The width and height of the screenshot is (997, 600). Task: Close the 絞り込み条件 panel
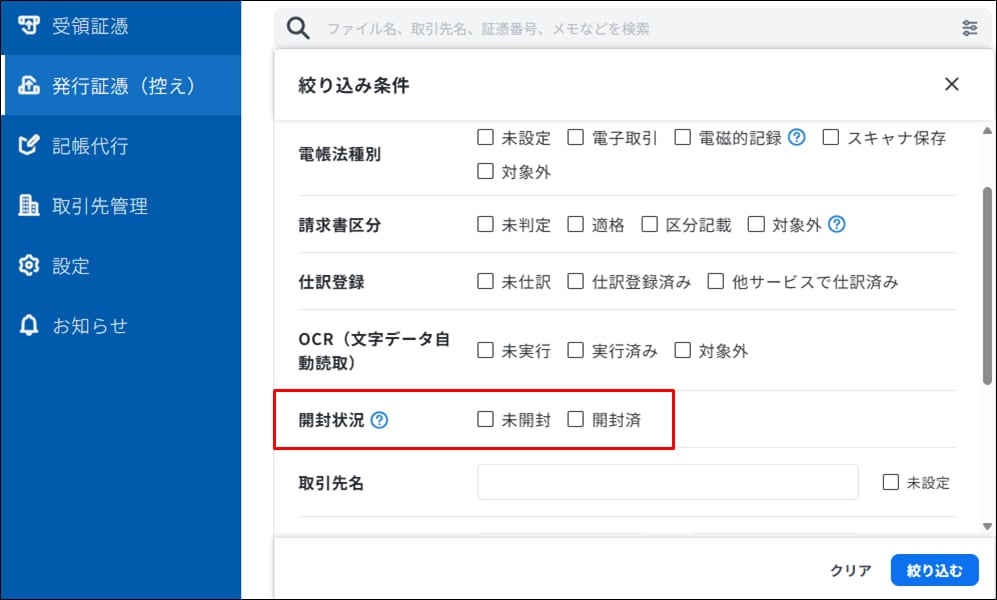pos(952,85)
